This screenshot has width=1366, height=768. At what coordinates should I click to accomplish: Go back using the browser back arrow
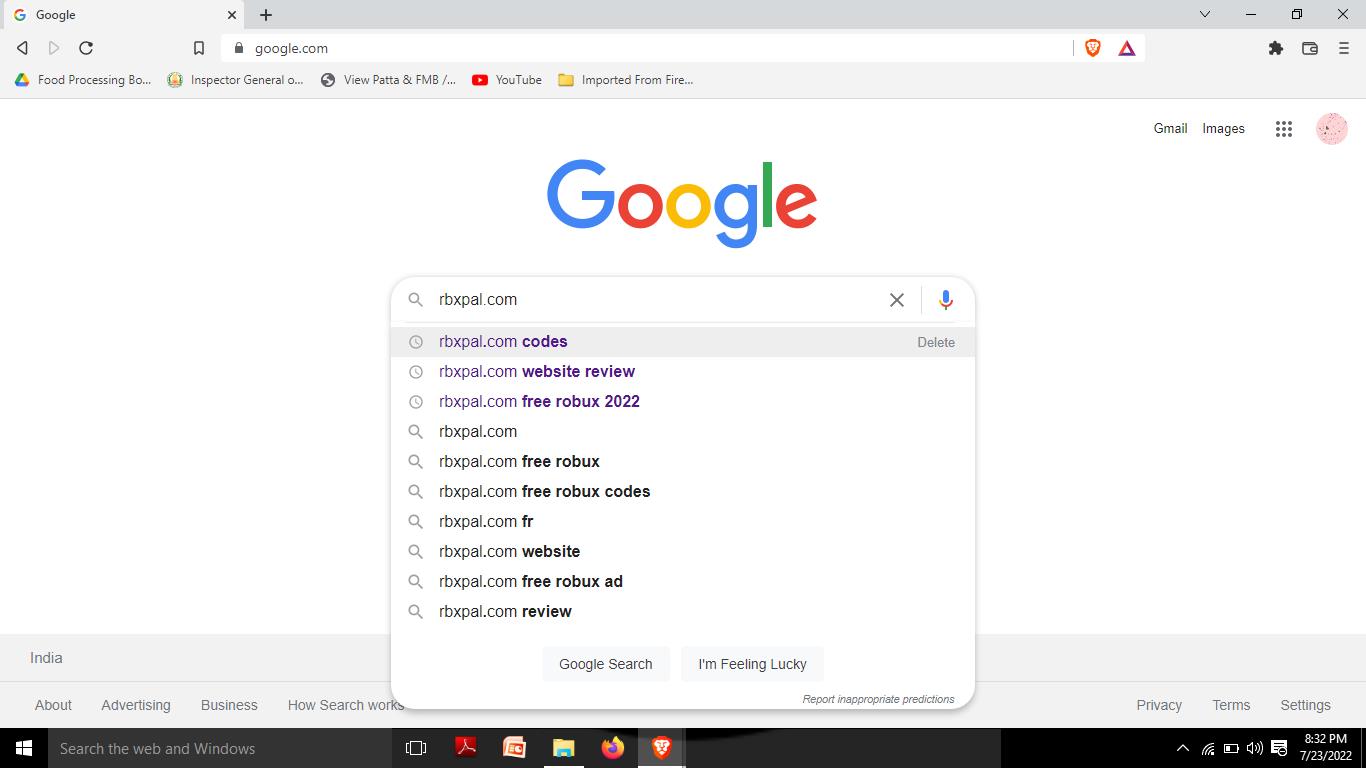[x=22, y=48]
